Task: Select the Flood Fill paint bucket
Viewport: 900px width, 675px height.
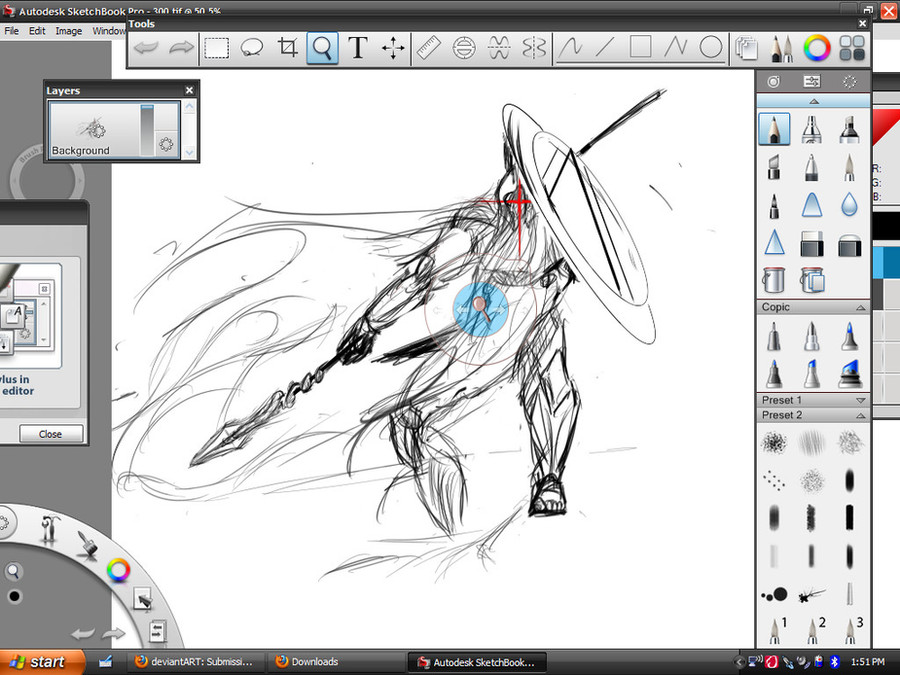Action: tap(773, 280)
